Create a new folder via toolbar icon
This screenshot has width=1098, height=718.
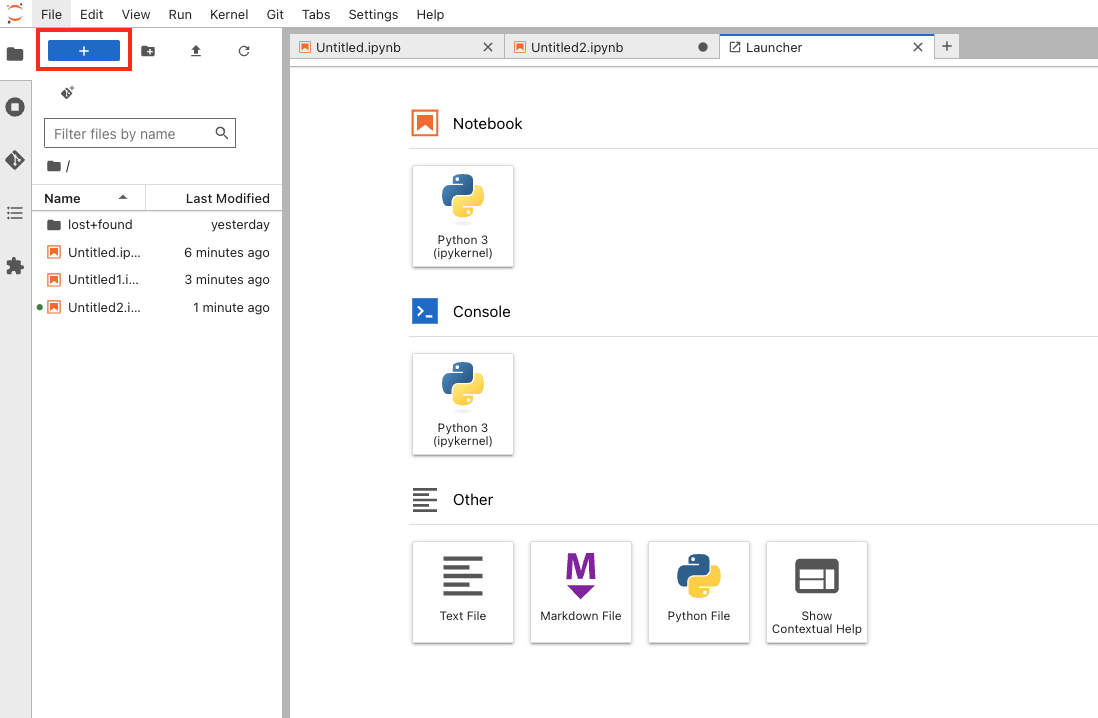(148, 51)
